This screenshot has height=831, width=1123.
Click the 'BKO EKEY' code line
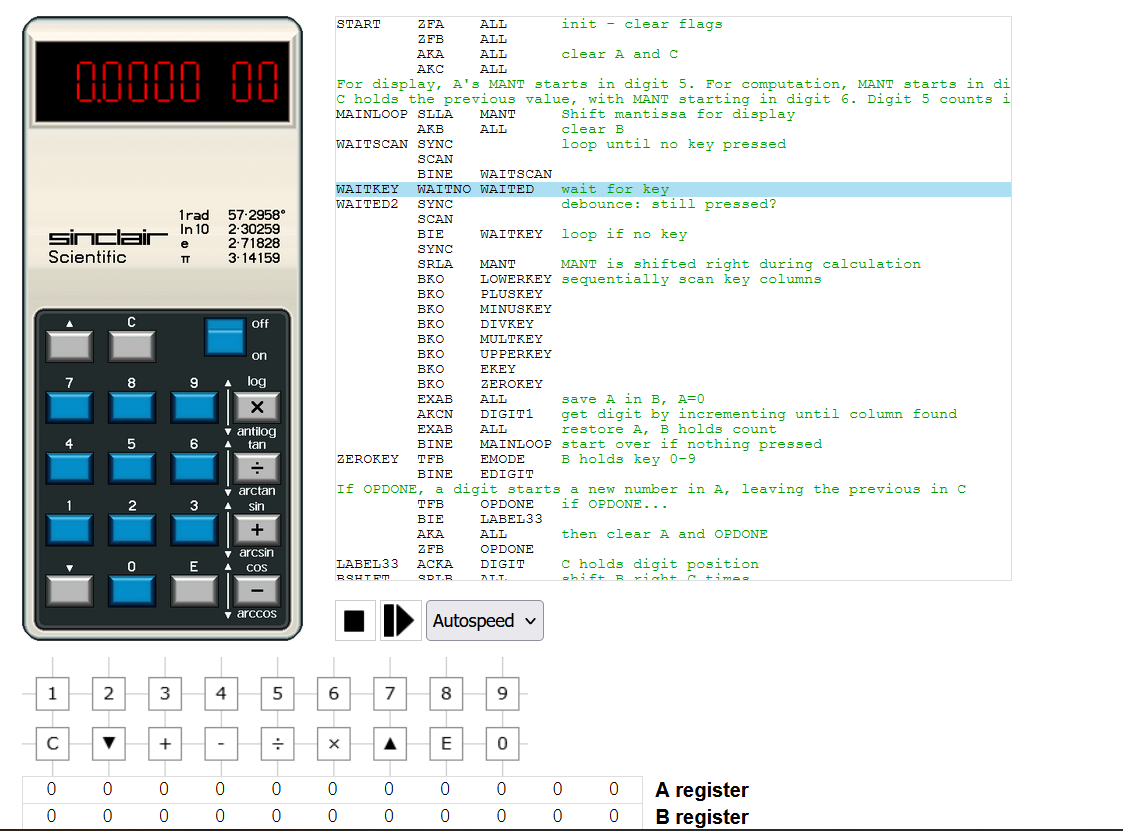click(673, 369)
